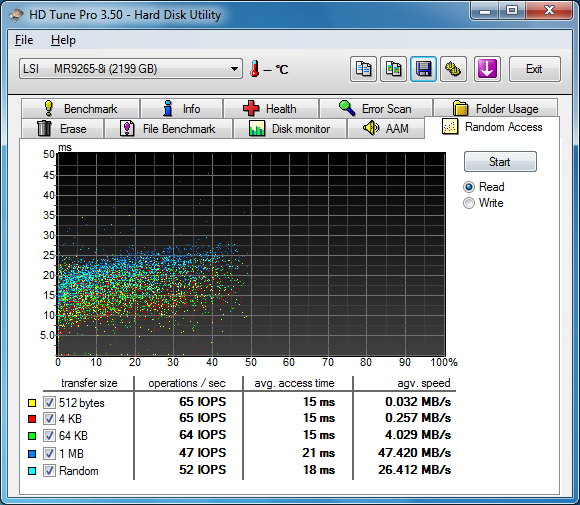Click the HD Tune Pro title bar icon
The image size is (580, 505).
[x=16, y=15]
